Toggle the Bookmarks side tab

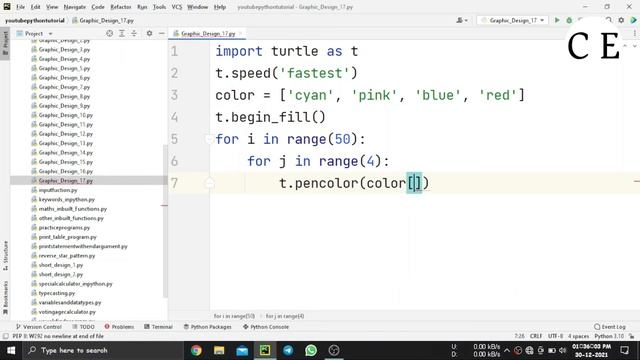coord(5,298)
